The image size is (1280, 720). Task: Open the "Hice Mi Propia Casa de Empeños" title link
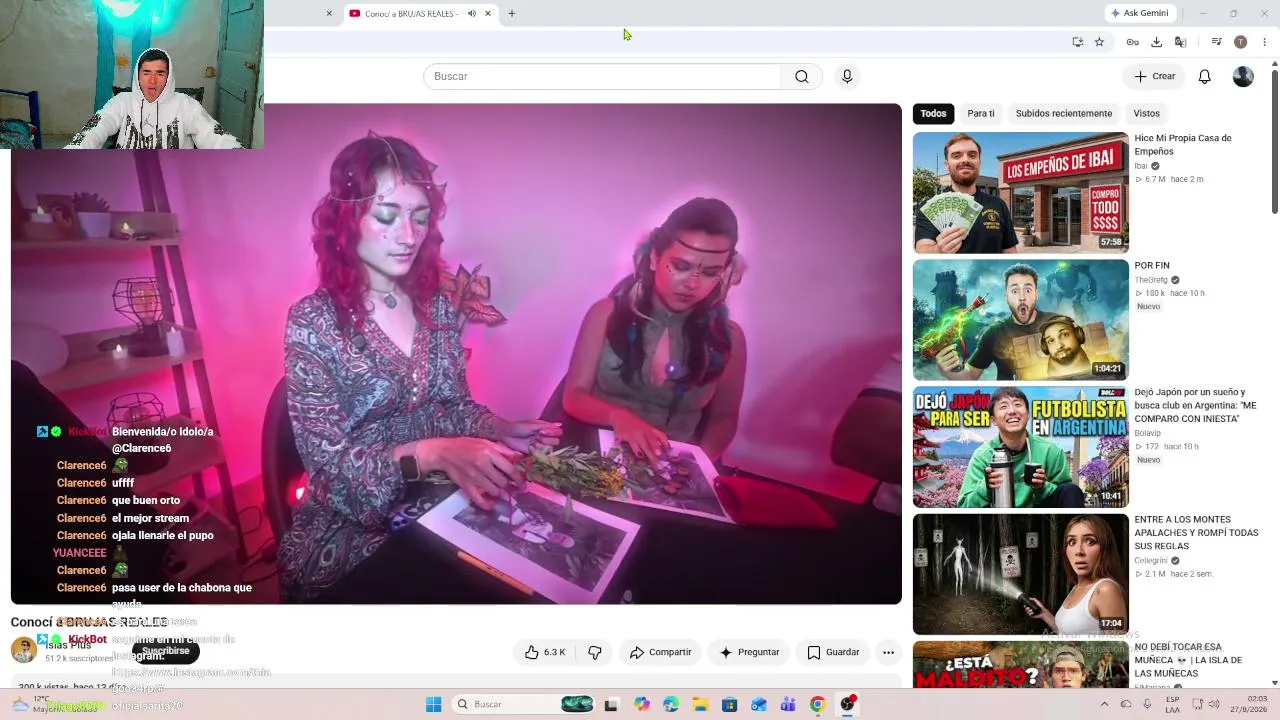tap(1183, 145)
